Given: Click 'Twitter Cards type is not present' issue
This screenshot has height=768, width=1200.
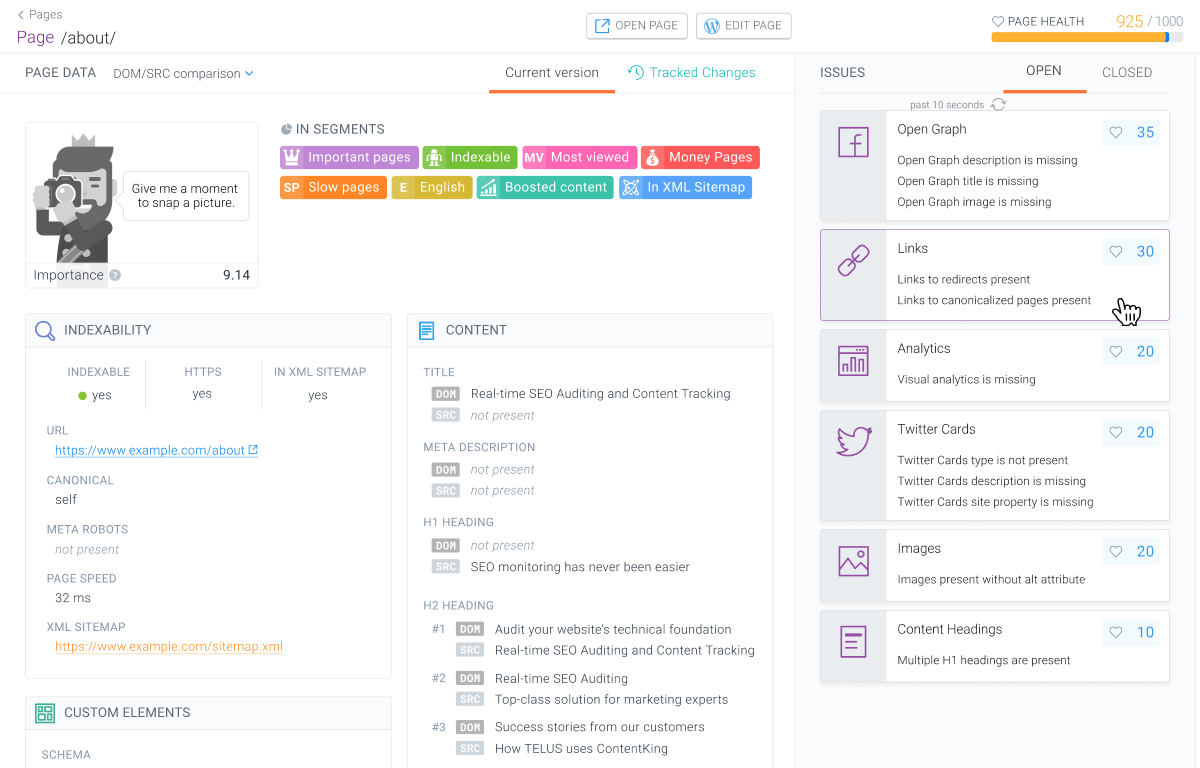Looking at the screenshot, I should 983,461.
